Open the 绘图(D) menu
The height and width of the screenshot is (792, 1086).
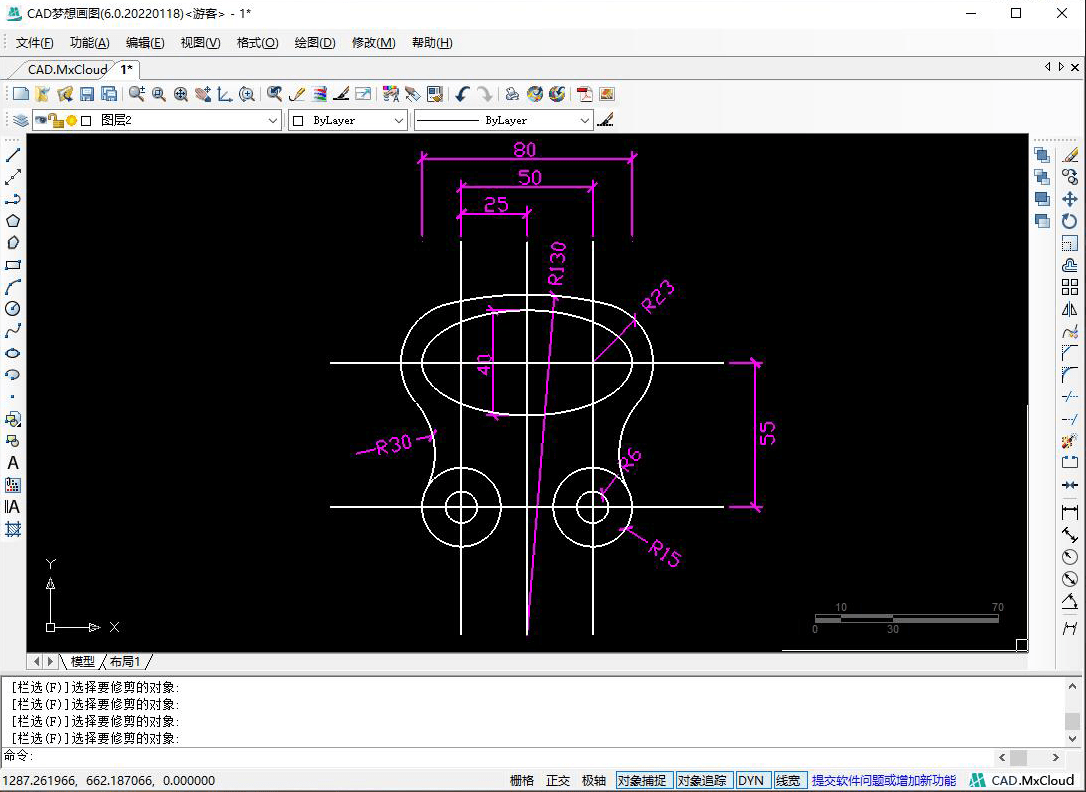click(x=314, y=43)
